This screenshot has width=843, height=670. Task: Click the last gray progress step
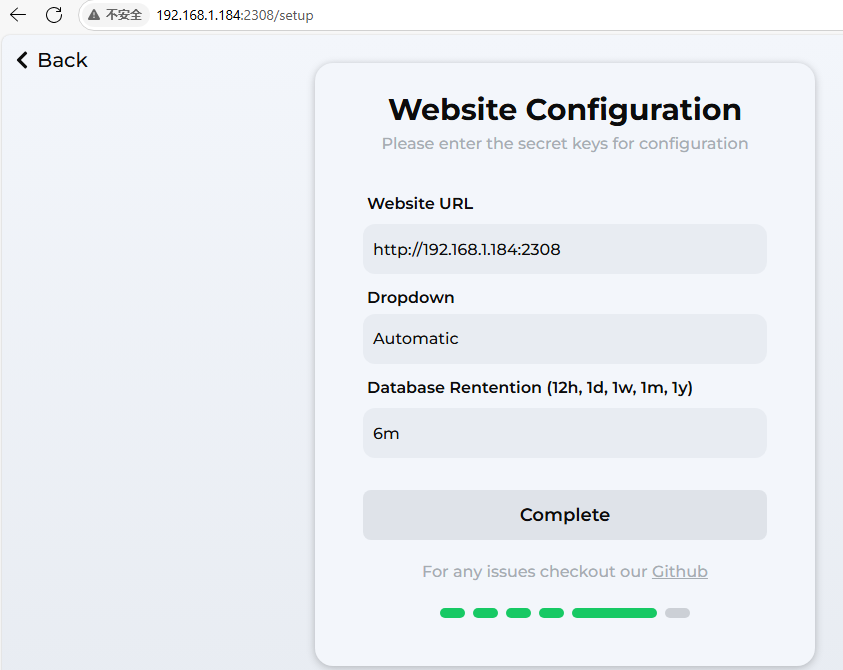coord(677,613)
